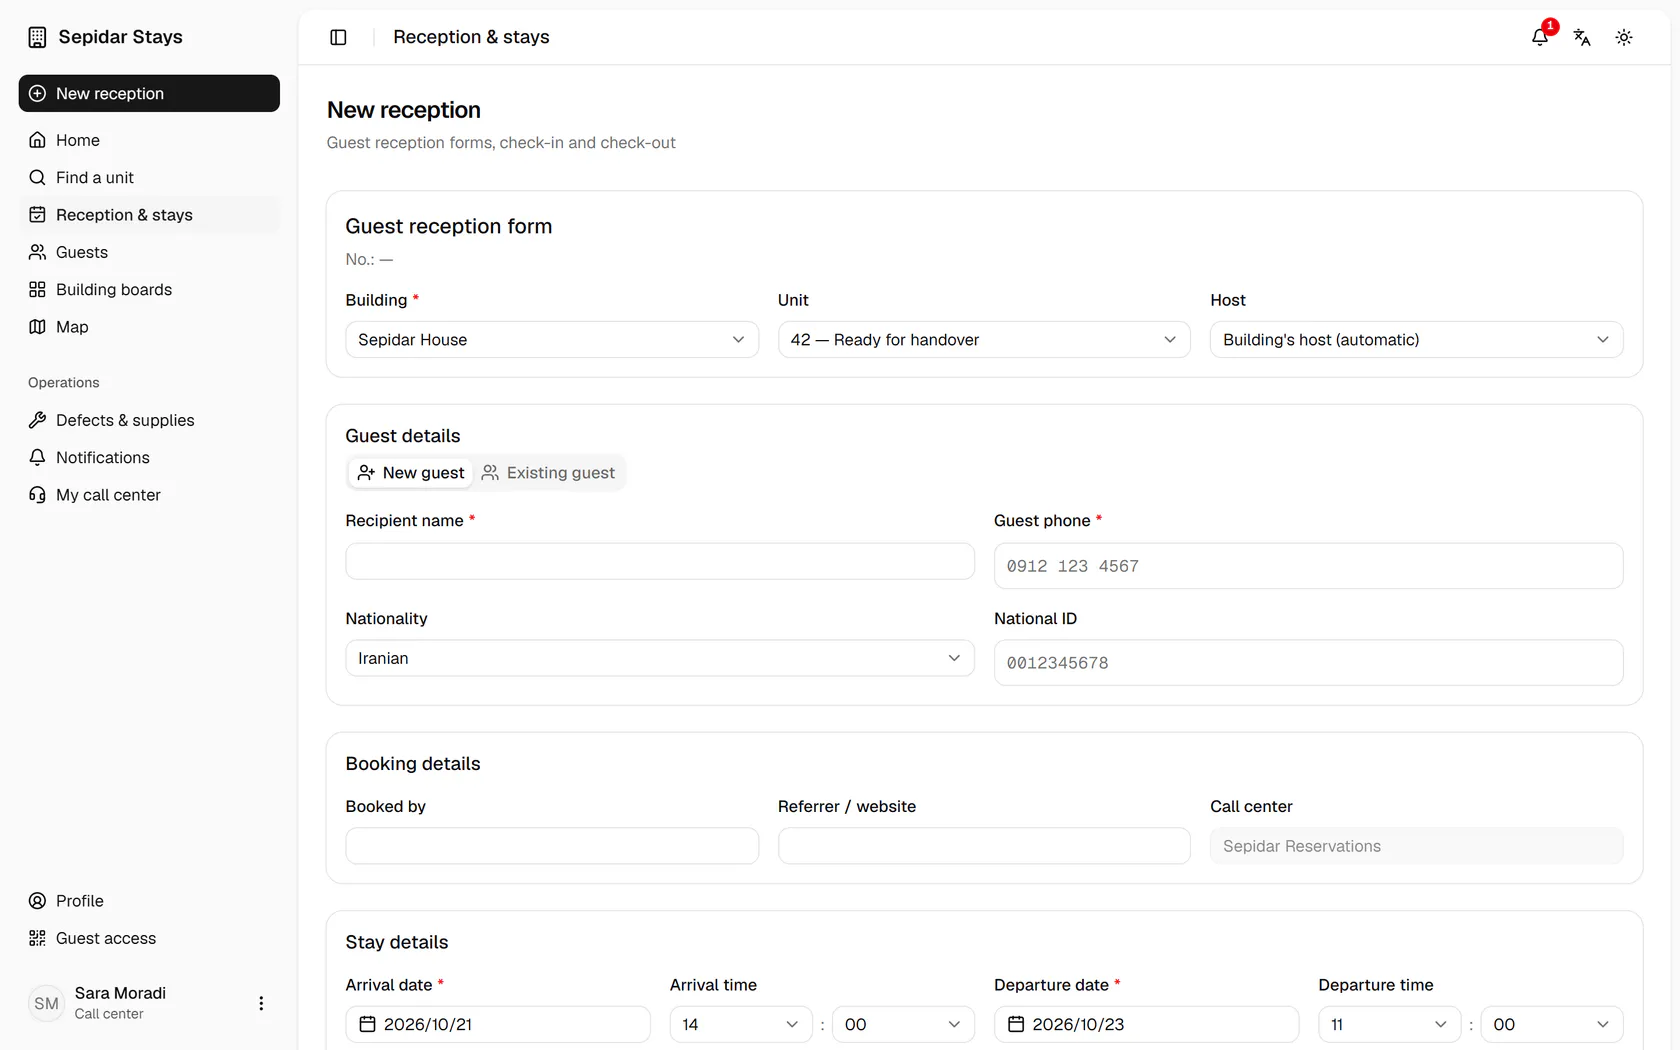This screenshot has width=1680, height=1050.
Task: Click the Arrival date calendar icon
Action: [367, 1024]
